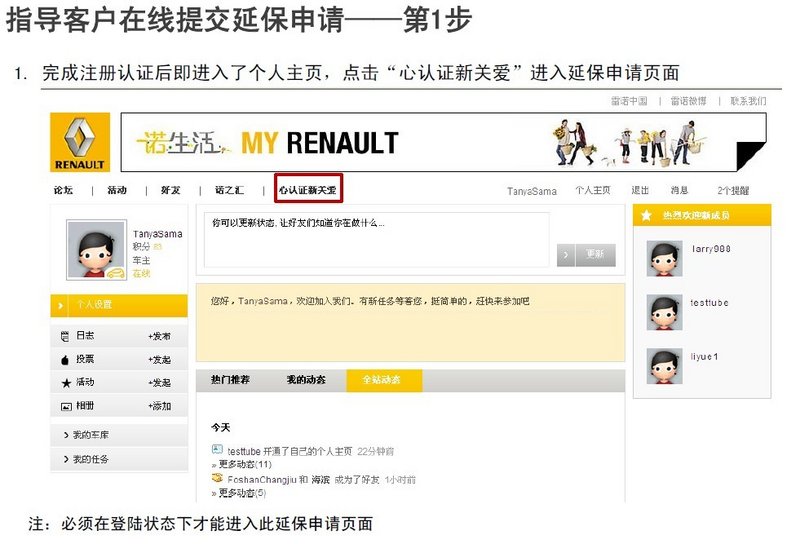This screenshot has width=800, height=544.
Task: Click the TanyaSama profile avatar
Action: [x=96, y=250]
